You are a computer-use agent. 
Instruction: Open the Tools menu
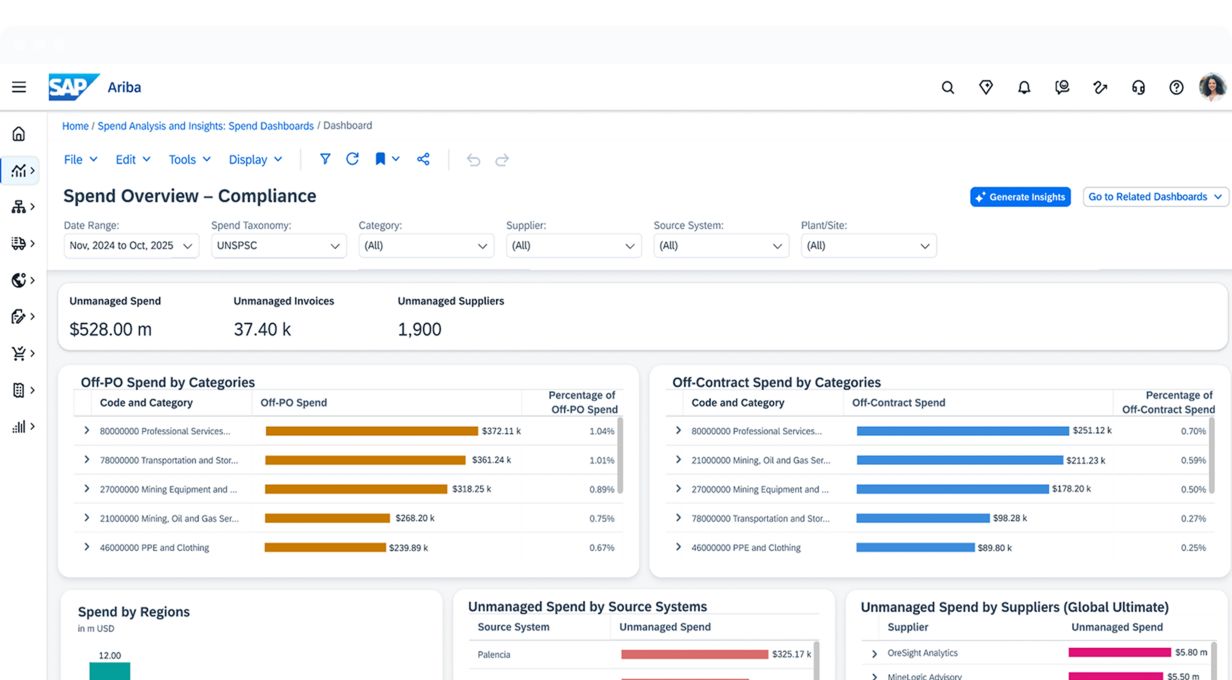(x=190, y=159)
